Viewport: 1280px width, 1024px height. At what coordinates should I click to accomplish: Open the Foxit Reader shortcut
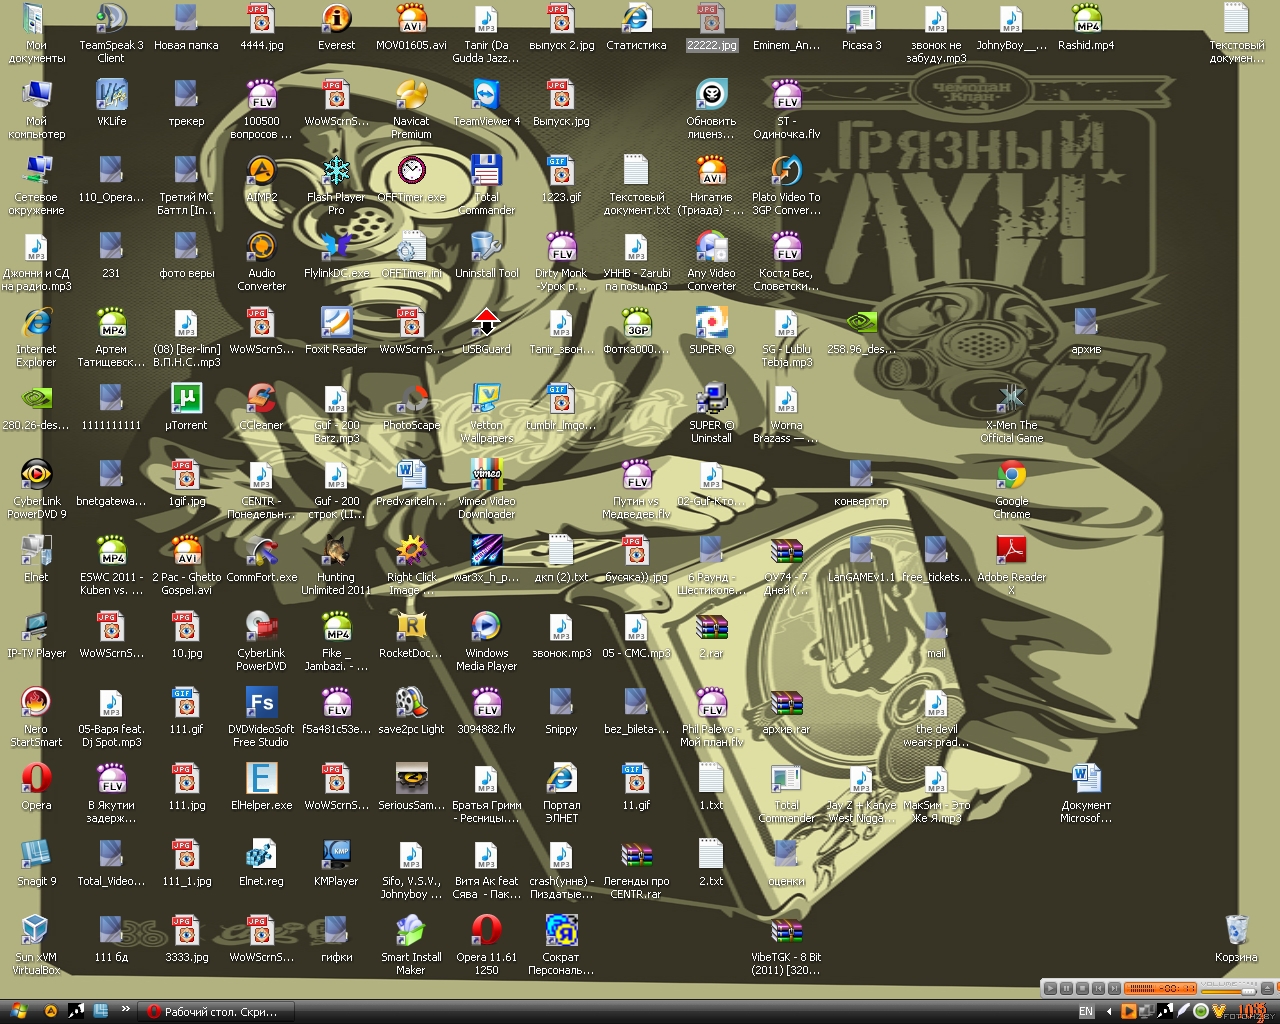(336, 331)
